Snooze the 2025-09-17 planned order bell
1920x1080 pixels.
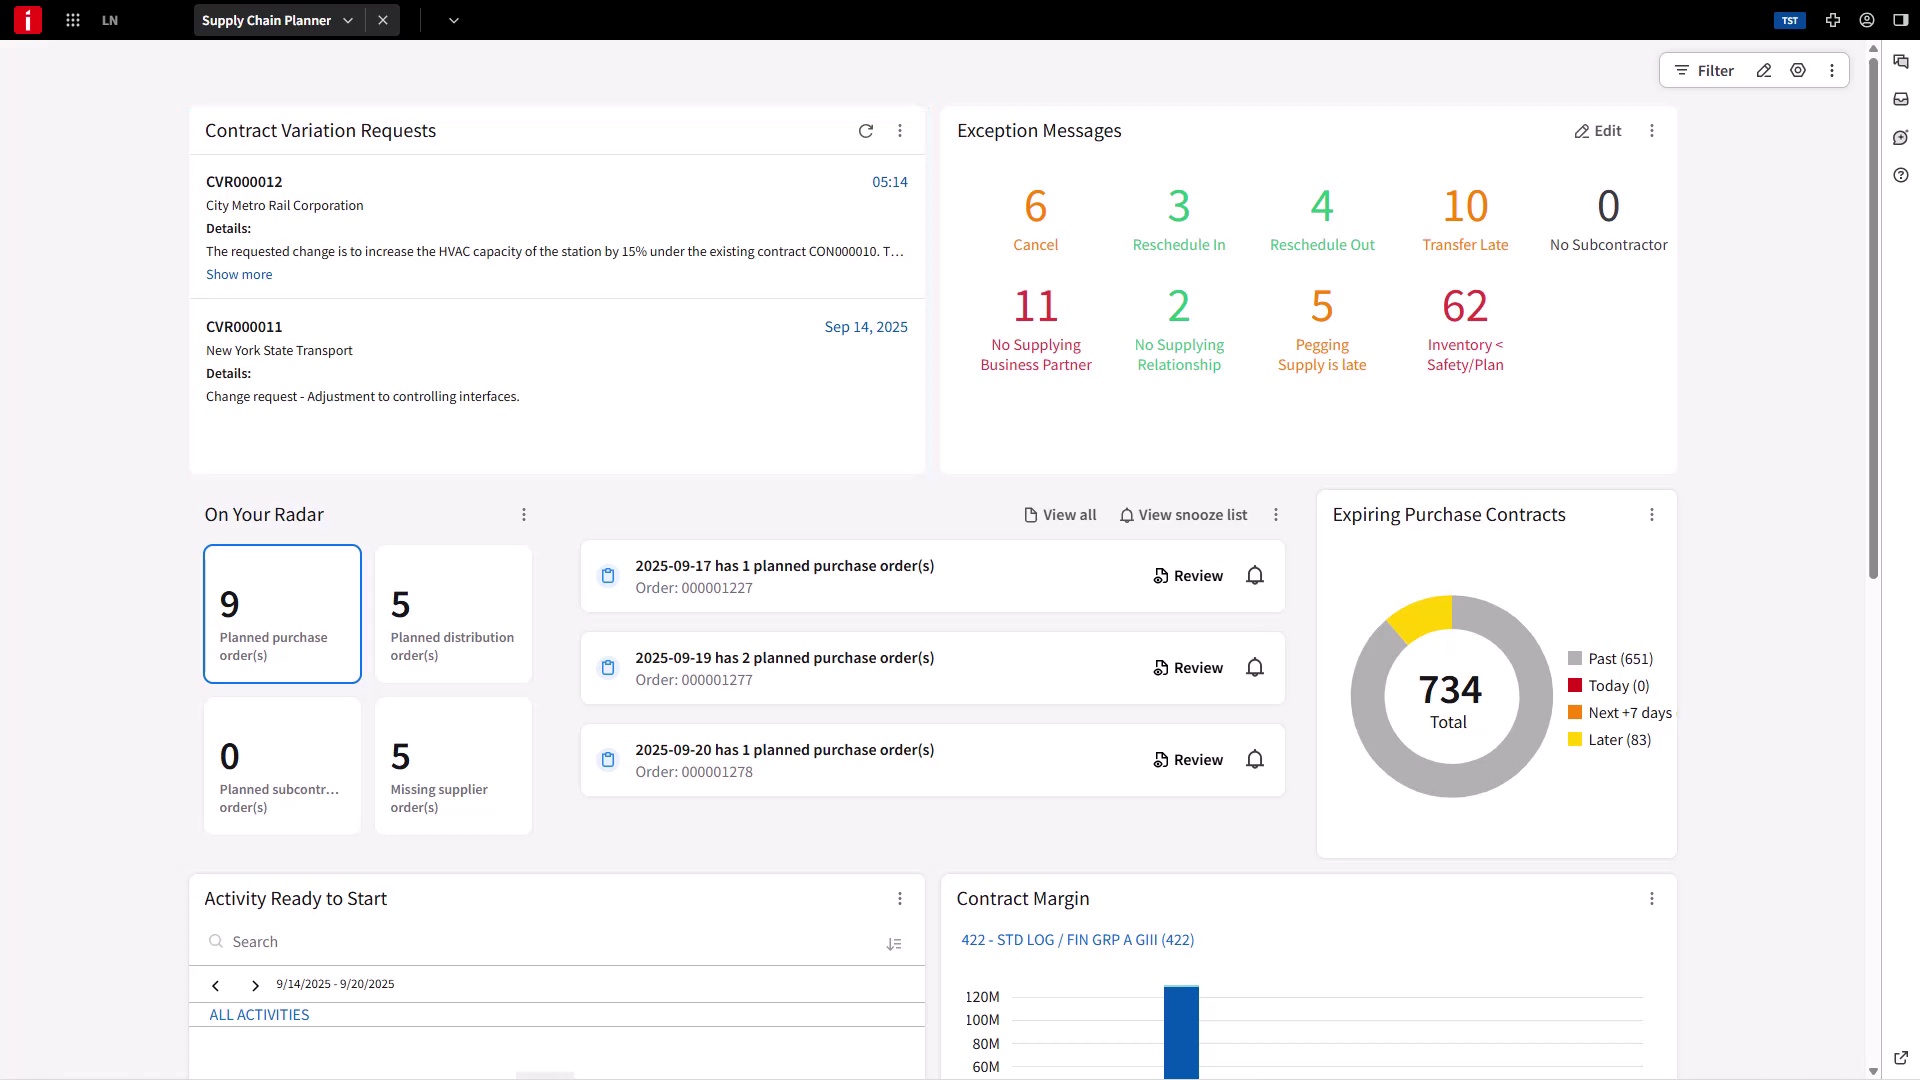coord(1255,576)
